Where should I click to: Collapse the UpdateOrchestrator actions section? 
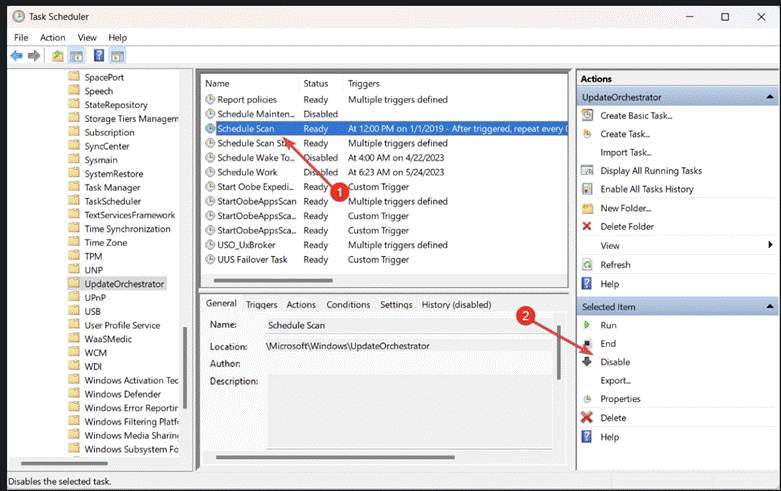[770, 97]
